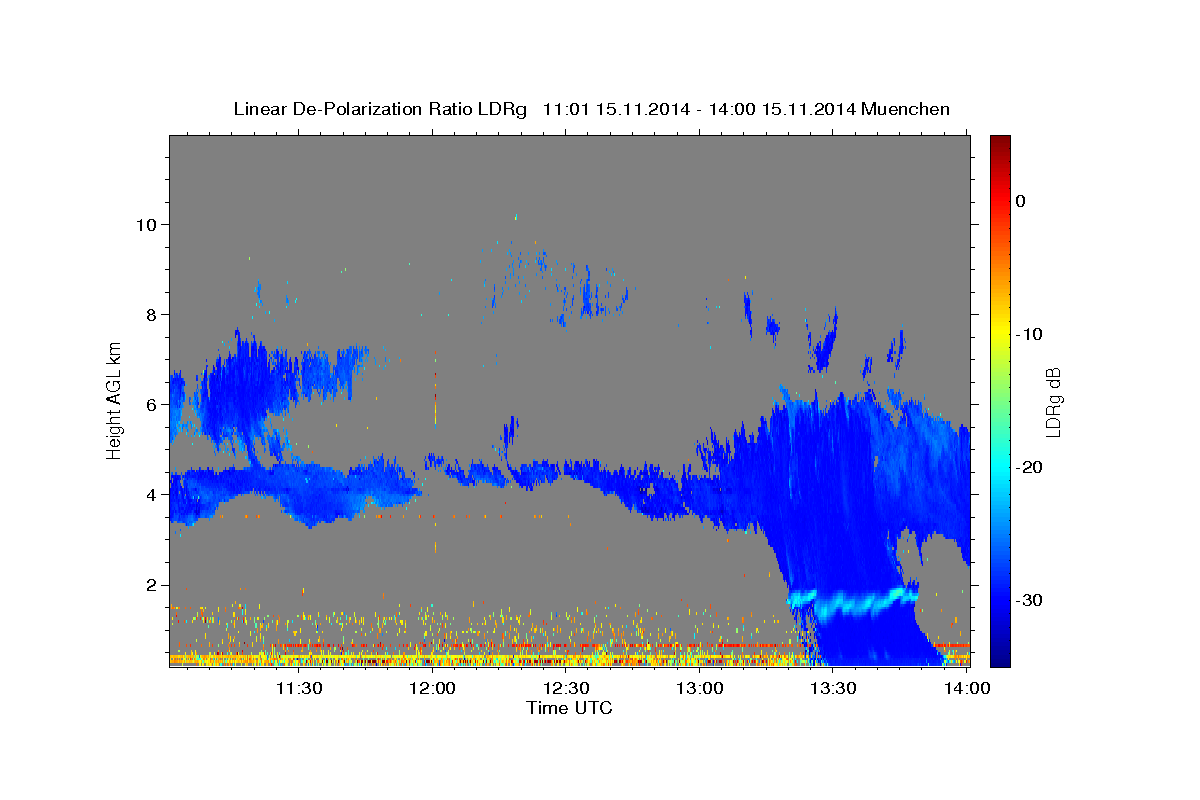Click the colorbar value 0
The width and height of the screenshot is (1200, 800).
(1020, 201)
